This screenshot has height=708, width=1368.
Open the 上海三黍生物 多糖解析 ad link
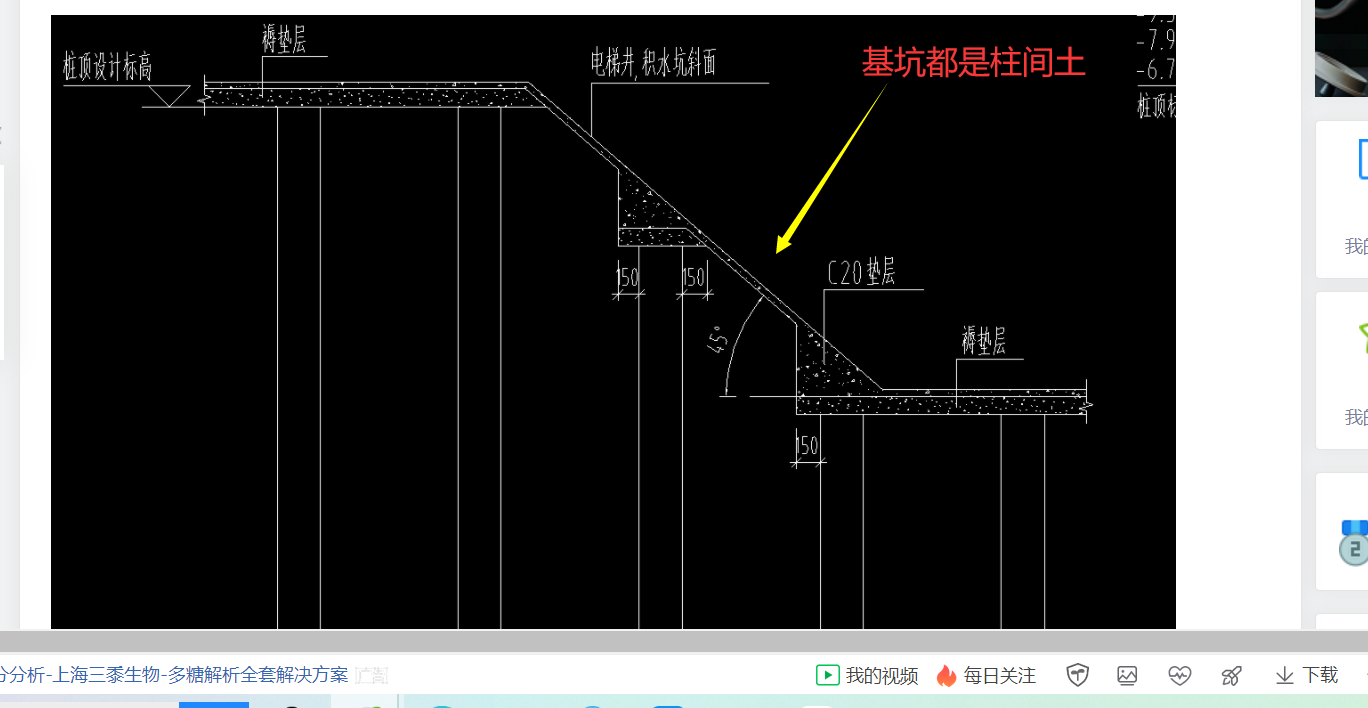tap(174, 675)
